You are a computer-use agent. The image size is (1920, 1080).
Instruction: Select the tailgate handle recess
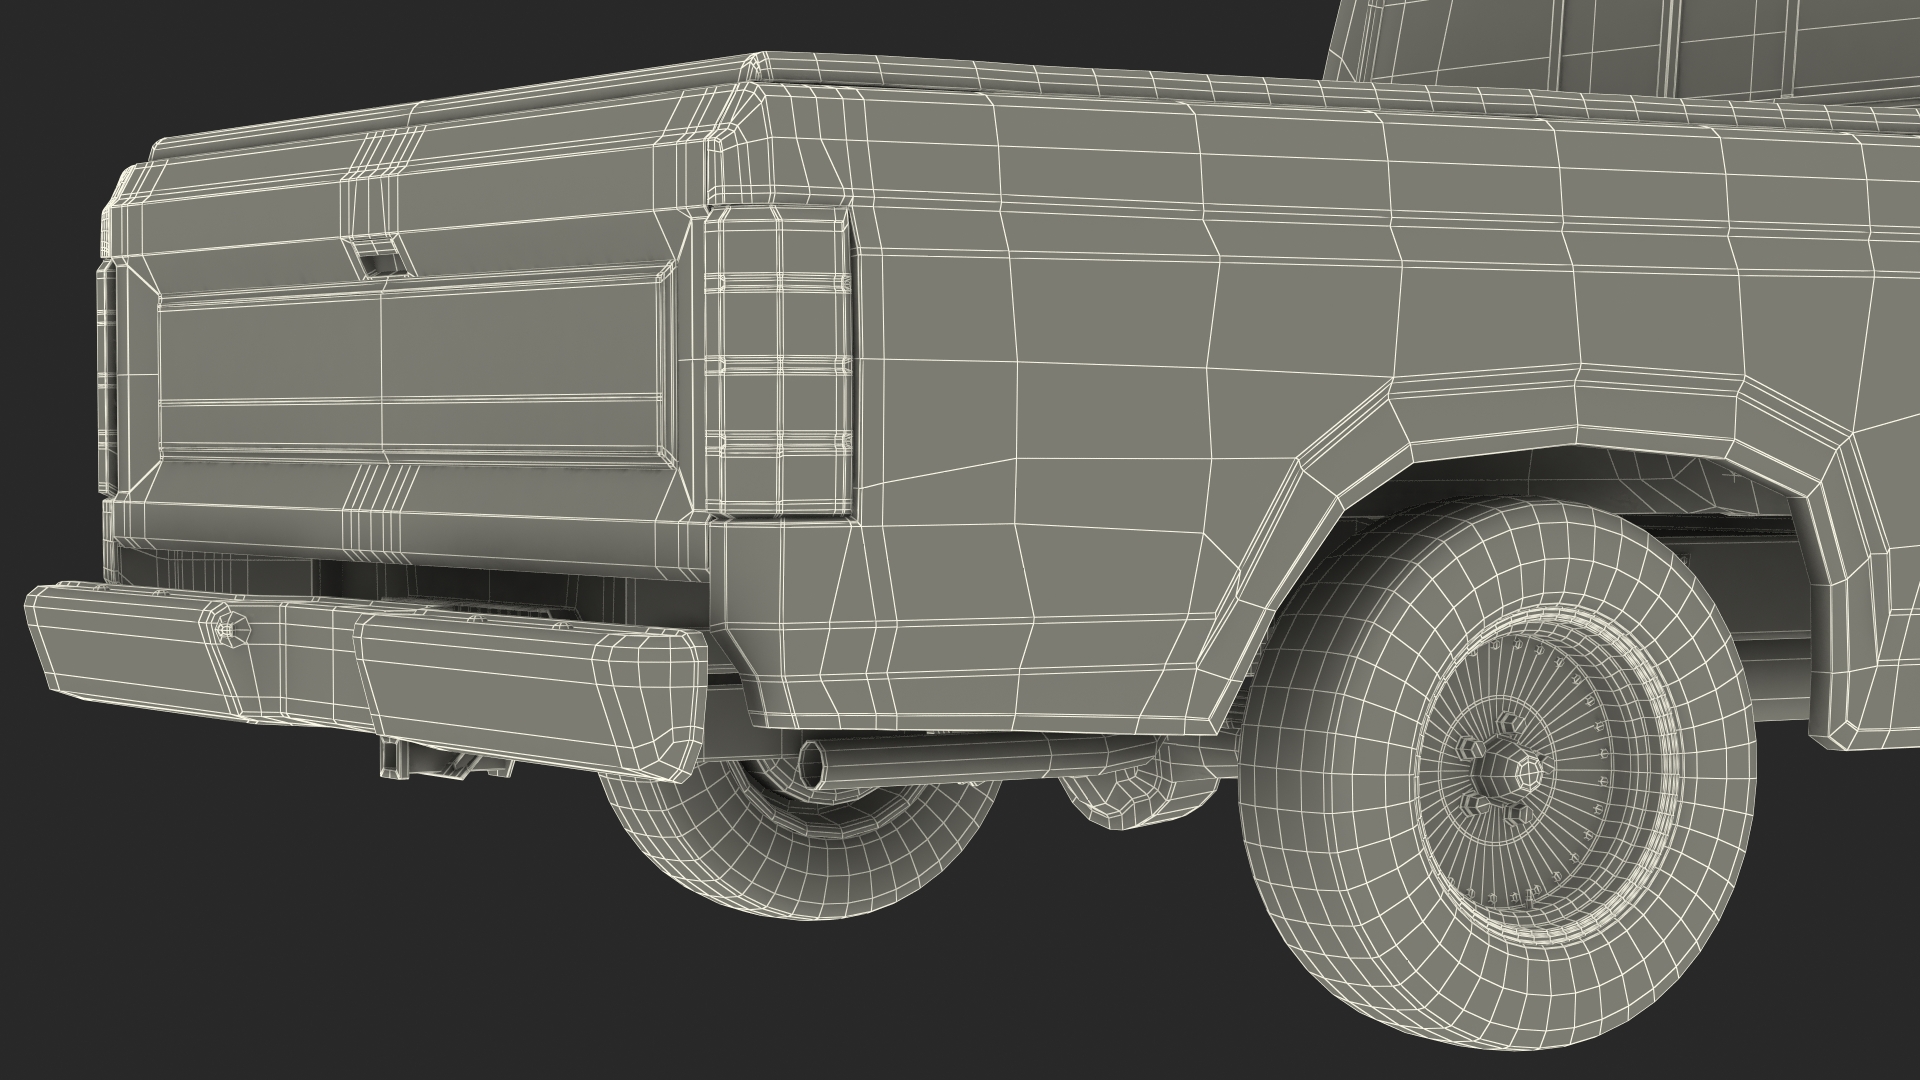click(x=381, y=256)
